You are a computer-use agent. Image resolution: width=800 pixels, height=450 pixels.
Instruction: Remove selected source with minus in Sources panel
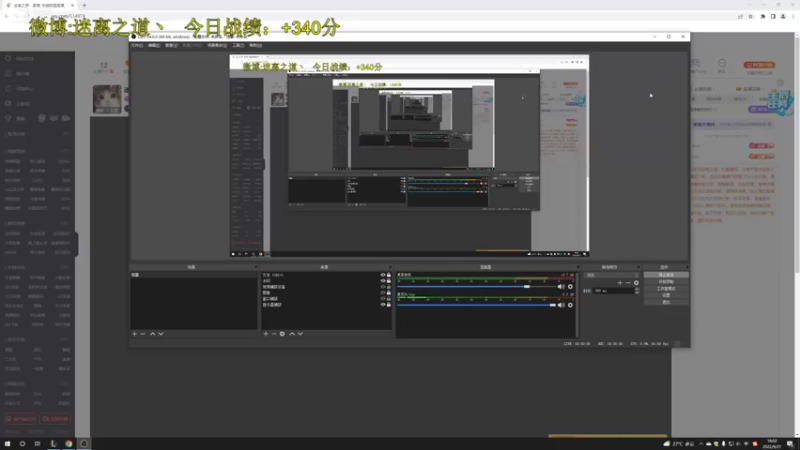(x=274, y=334)
